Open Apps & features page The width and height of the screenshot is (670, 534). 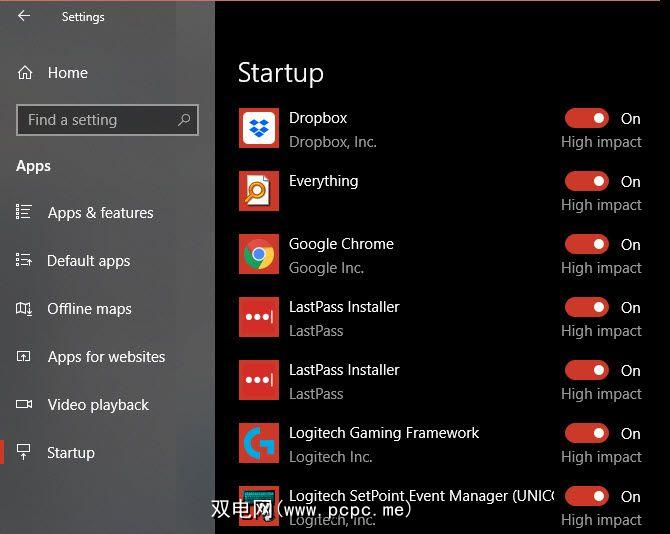(x=101, y=213)
